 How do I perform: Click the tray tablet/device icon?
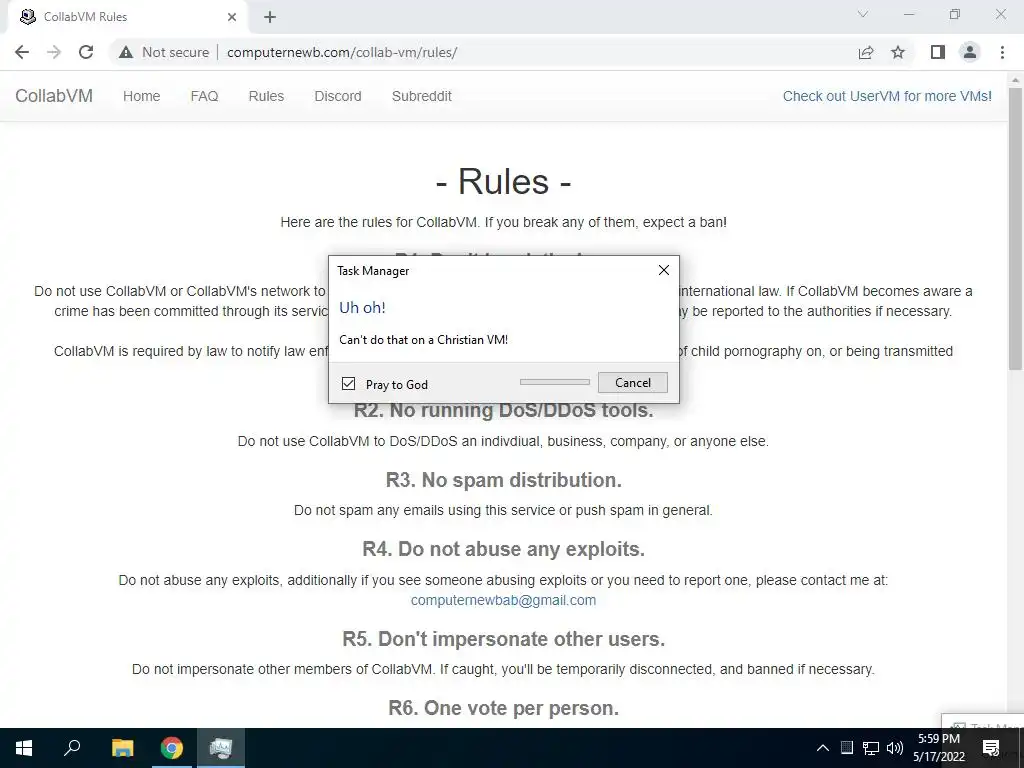(x=846, y=748)
